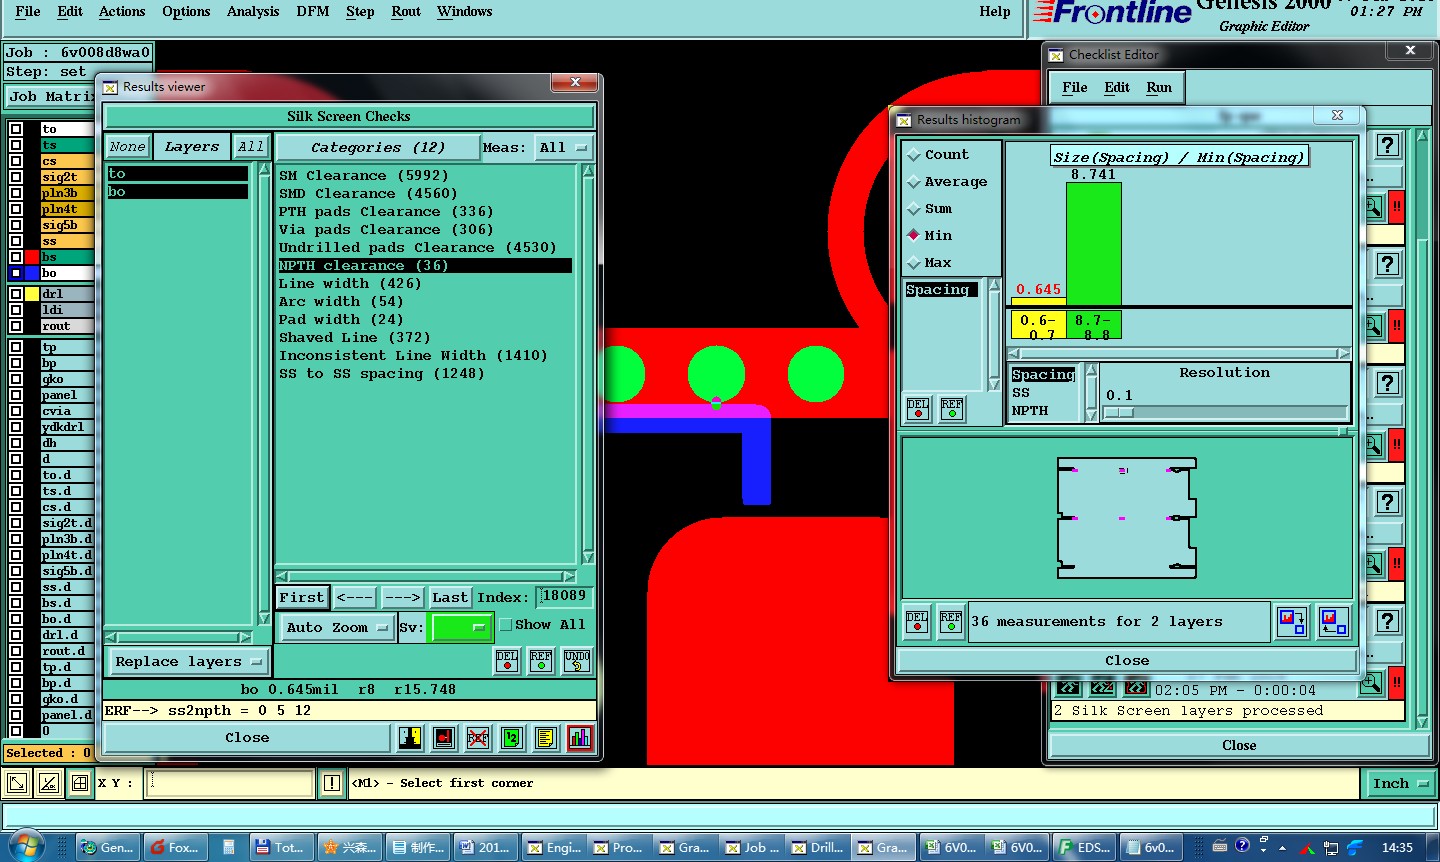Open calculator icon in taskbar
Viewport: 1440px width, 862px height.
(x=228, y=847)
